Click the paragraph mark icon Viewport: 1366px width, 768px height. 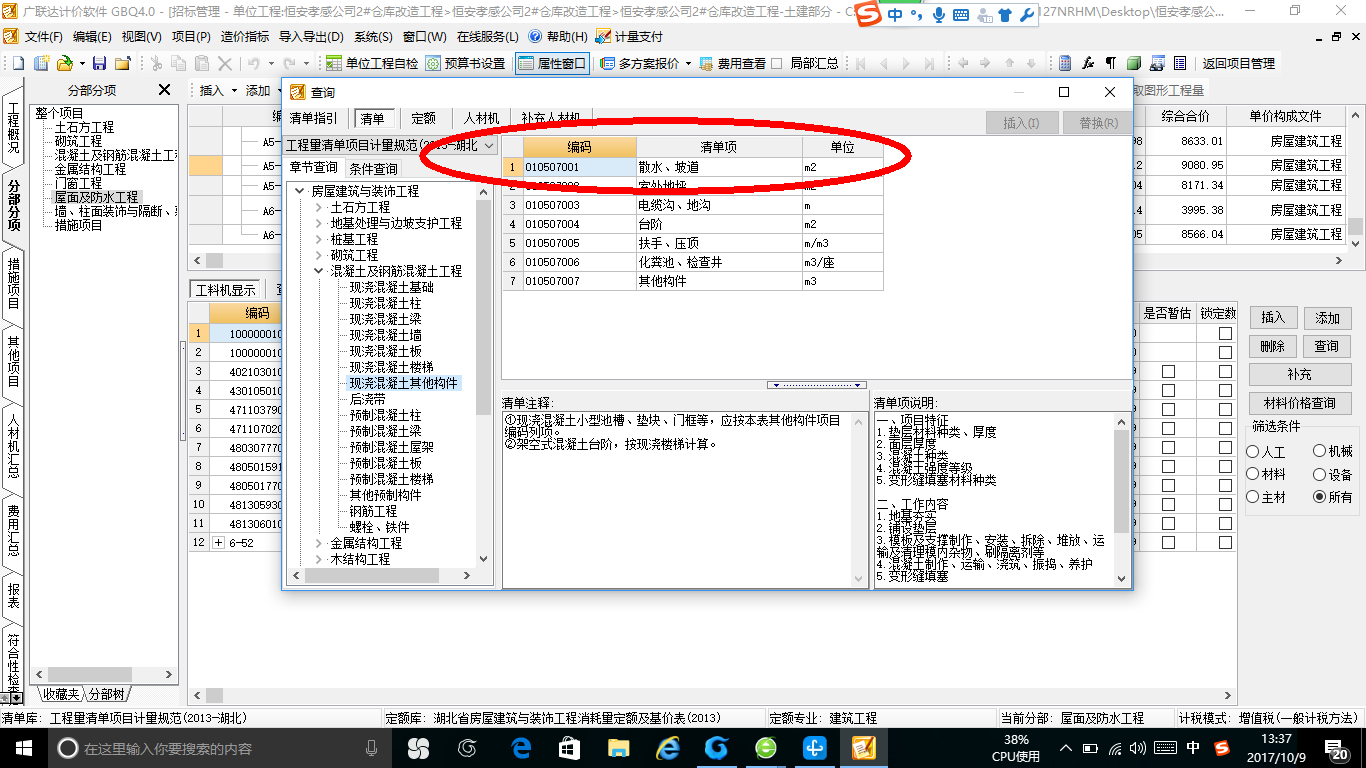(x=1110, y=63)
